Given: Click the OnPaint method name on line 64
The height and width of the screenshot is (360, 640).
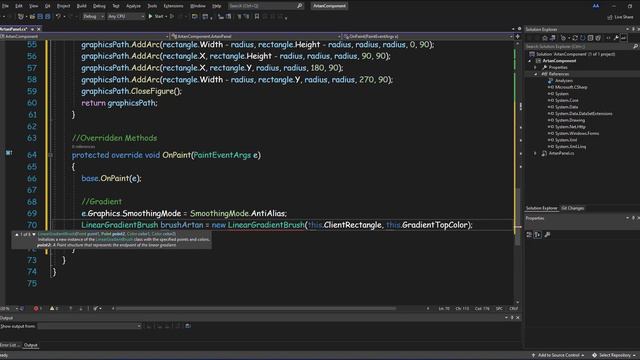Looking at the screenshot, I should point(176,155).
